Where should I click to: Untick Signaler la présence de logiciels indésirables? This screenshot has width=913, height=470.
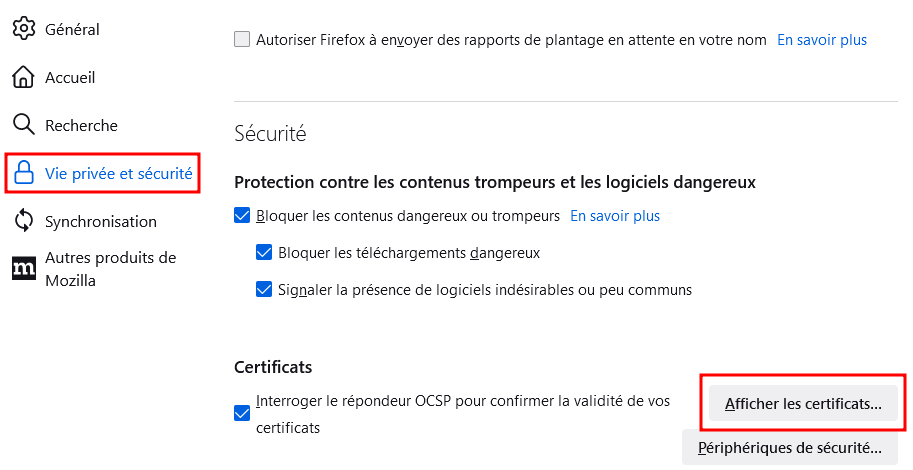[x=264, y=289]
